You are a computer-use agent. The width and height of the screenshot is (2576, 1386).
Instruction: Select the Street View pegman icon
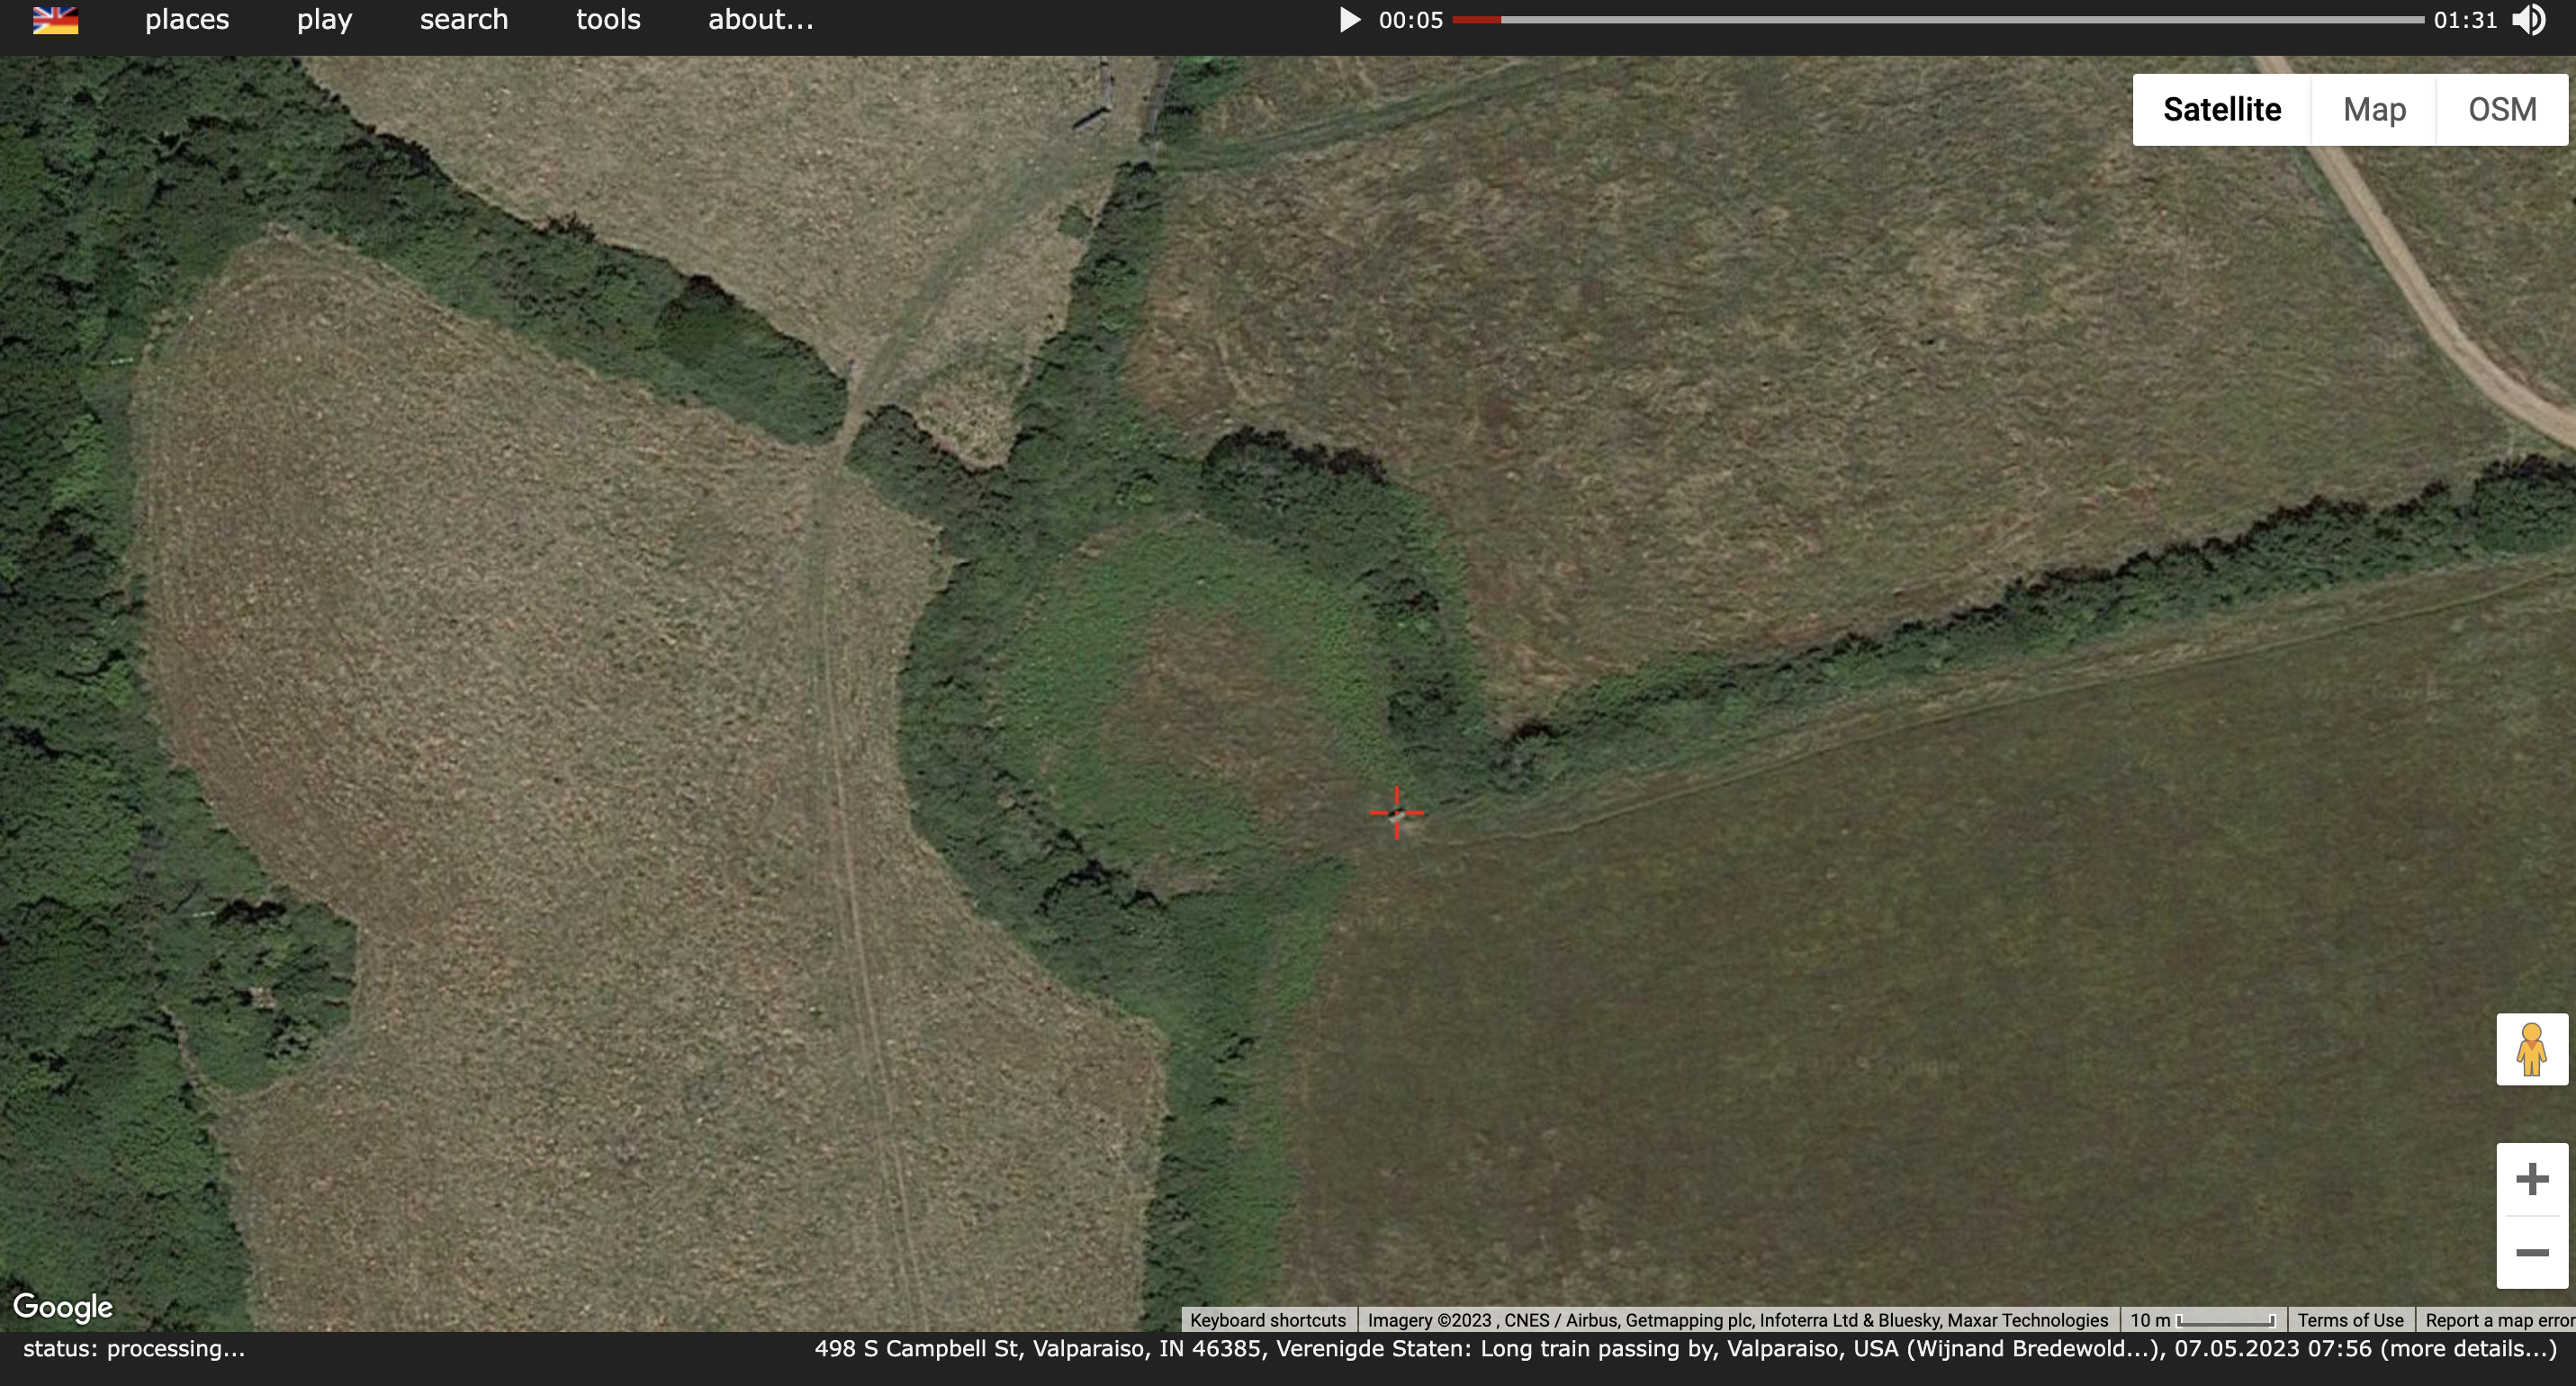coord(2531,1049)
